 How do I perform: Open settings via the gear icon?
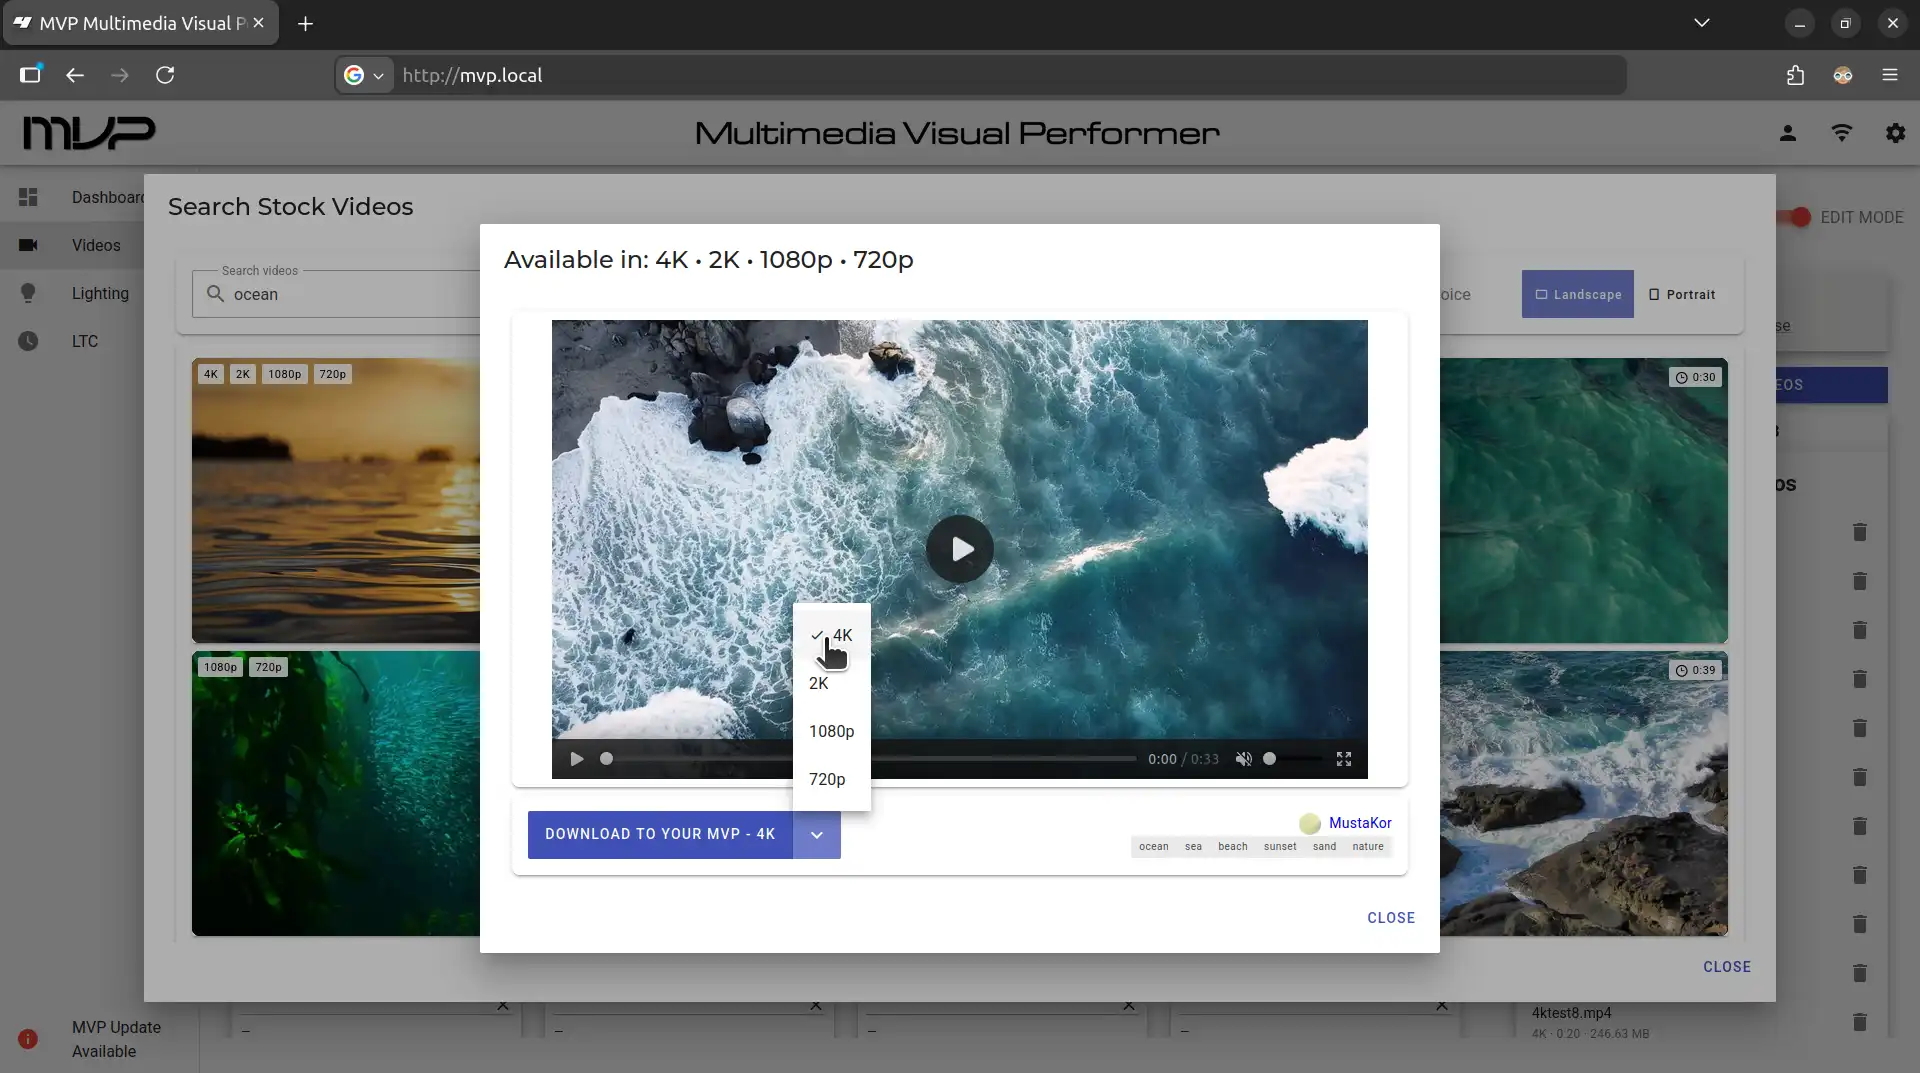pos(1895,133)
